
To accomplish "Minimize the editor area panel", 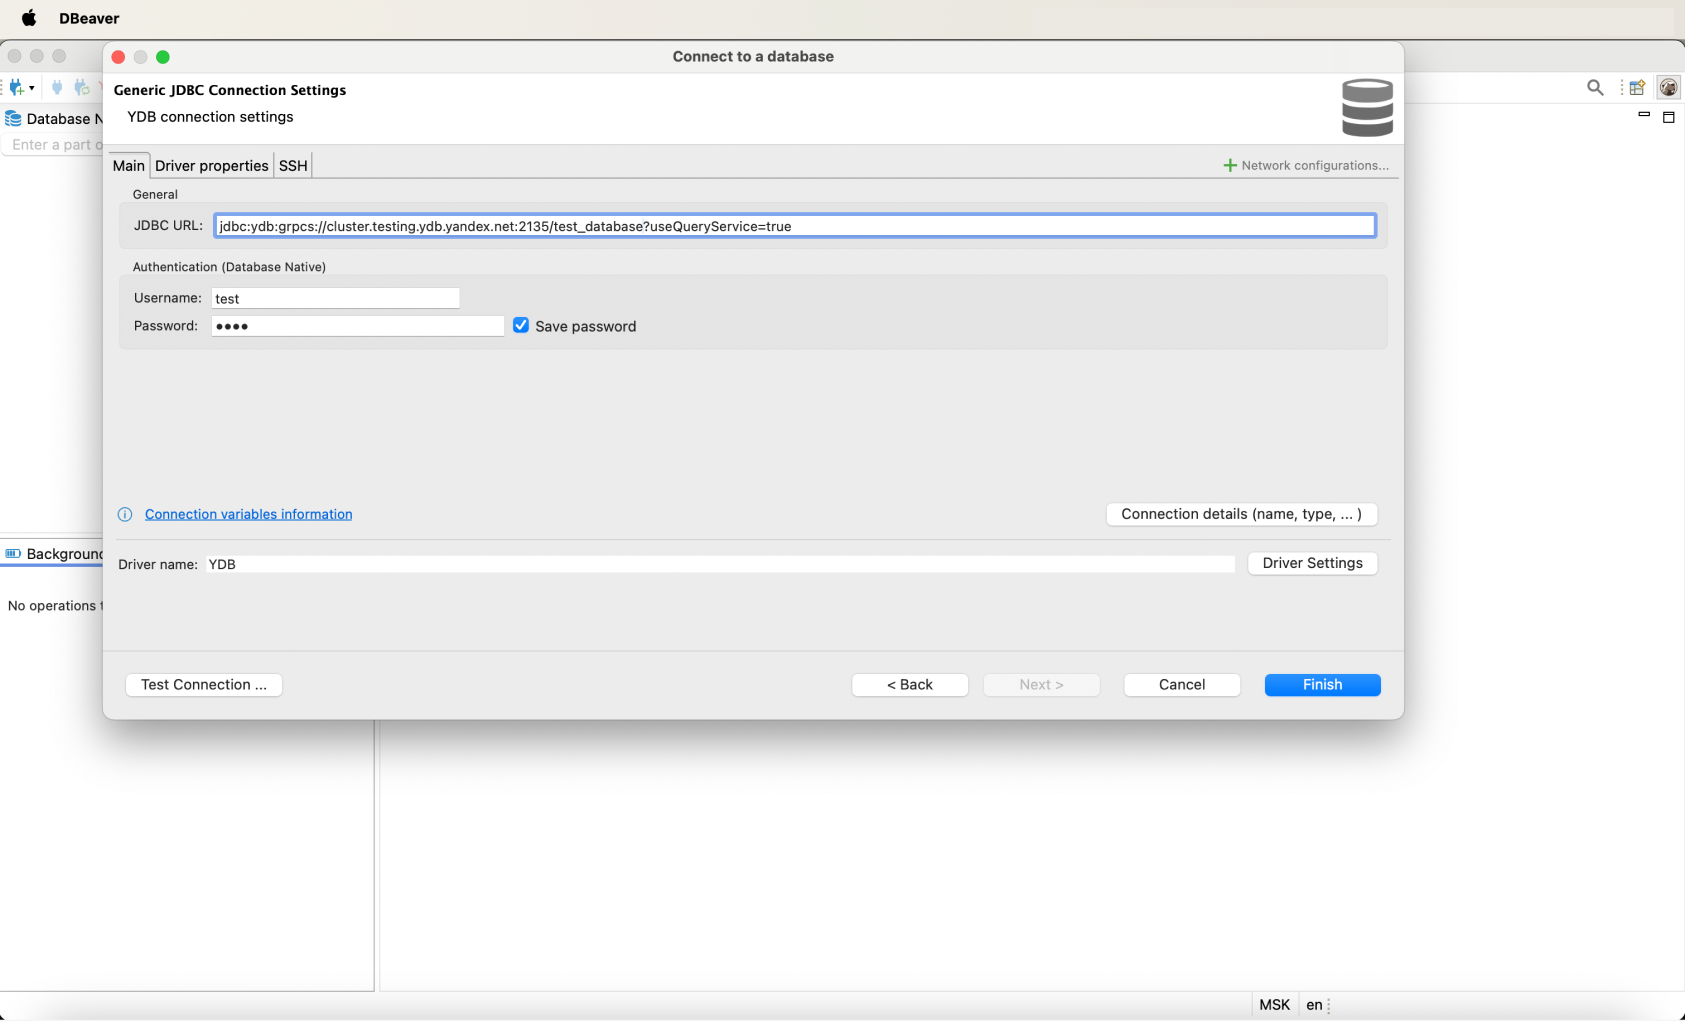I will pyautogui.click(x=1643, y=116).
